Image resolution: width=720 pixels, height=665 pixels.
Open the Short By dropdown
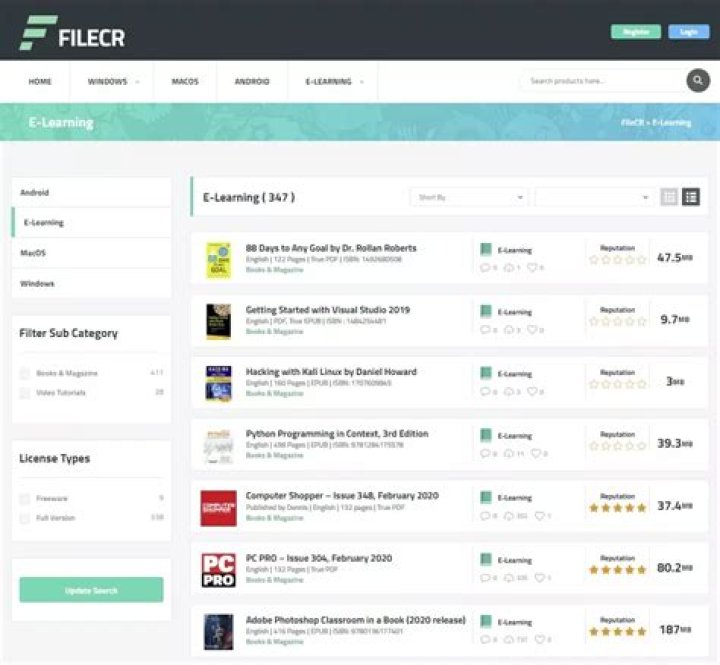click(x=469, y=197)
